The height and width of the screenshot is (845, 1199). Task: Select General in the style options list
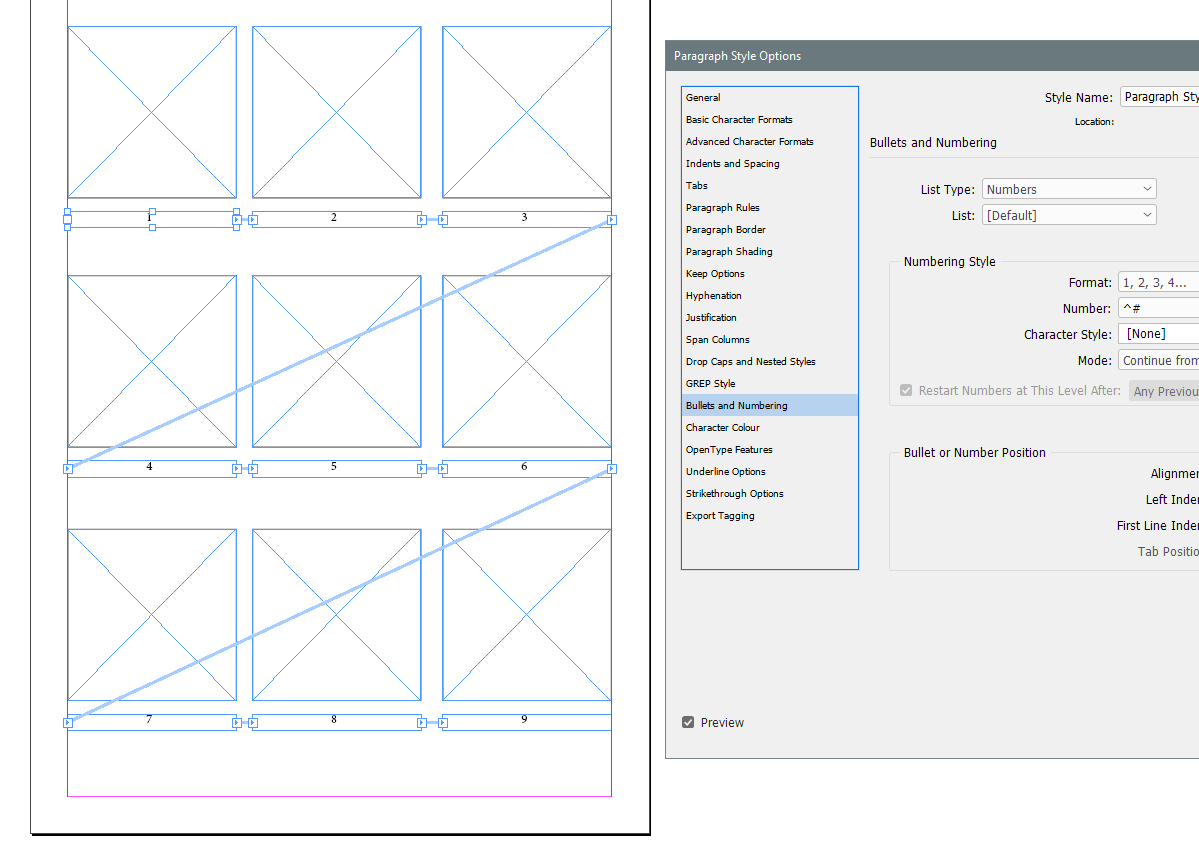pos(769,97)
